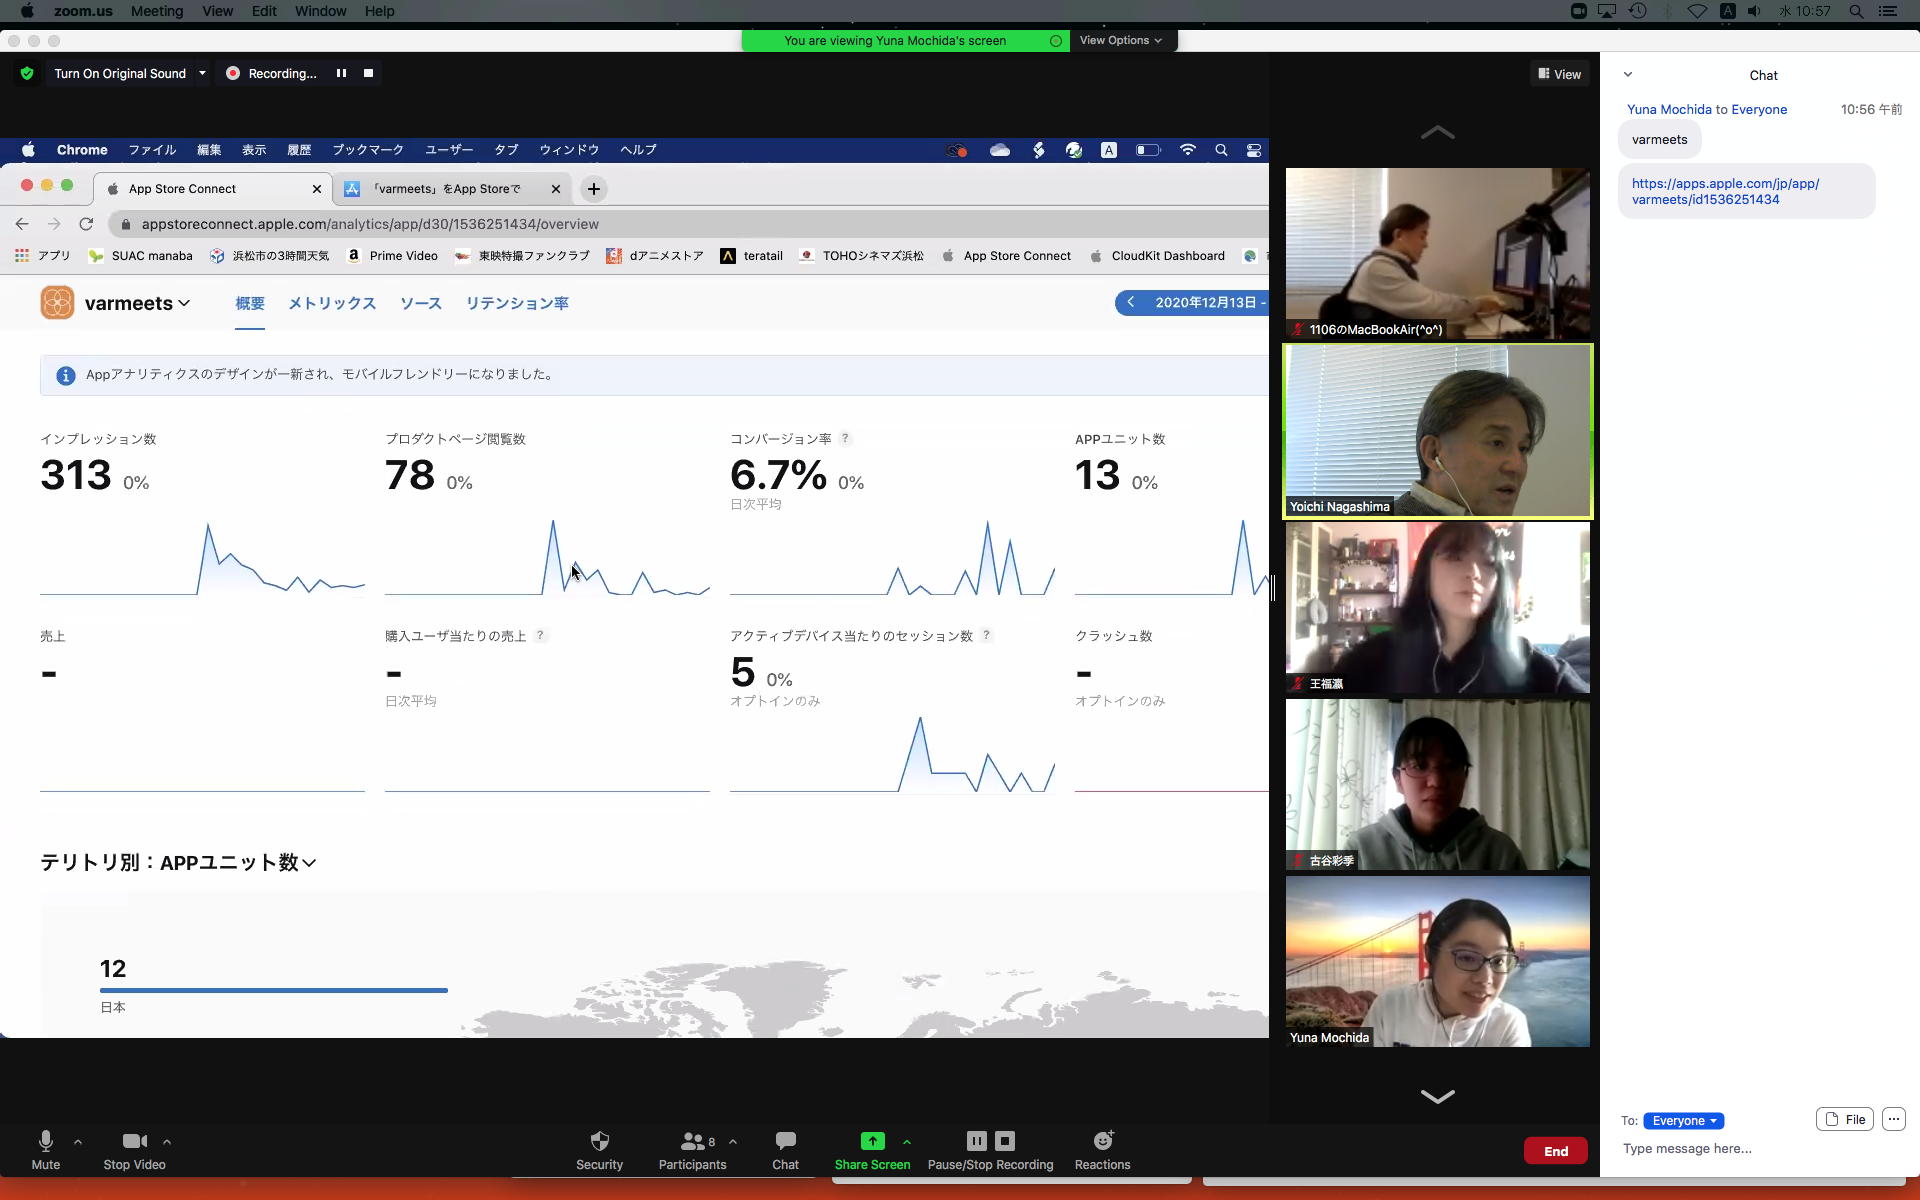Expand the Everyone recipient dropdown in chat
The height and width of the screenshot is (1200, 1920).
(1683, 1120)
